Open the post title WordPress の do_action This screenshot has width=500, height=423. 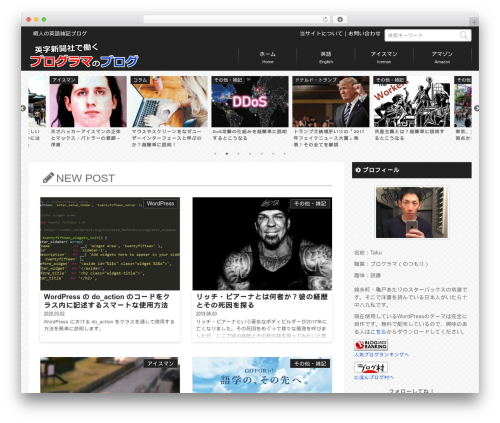point(107,301)
